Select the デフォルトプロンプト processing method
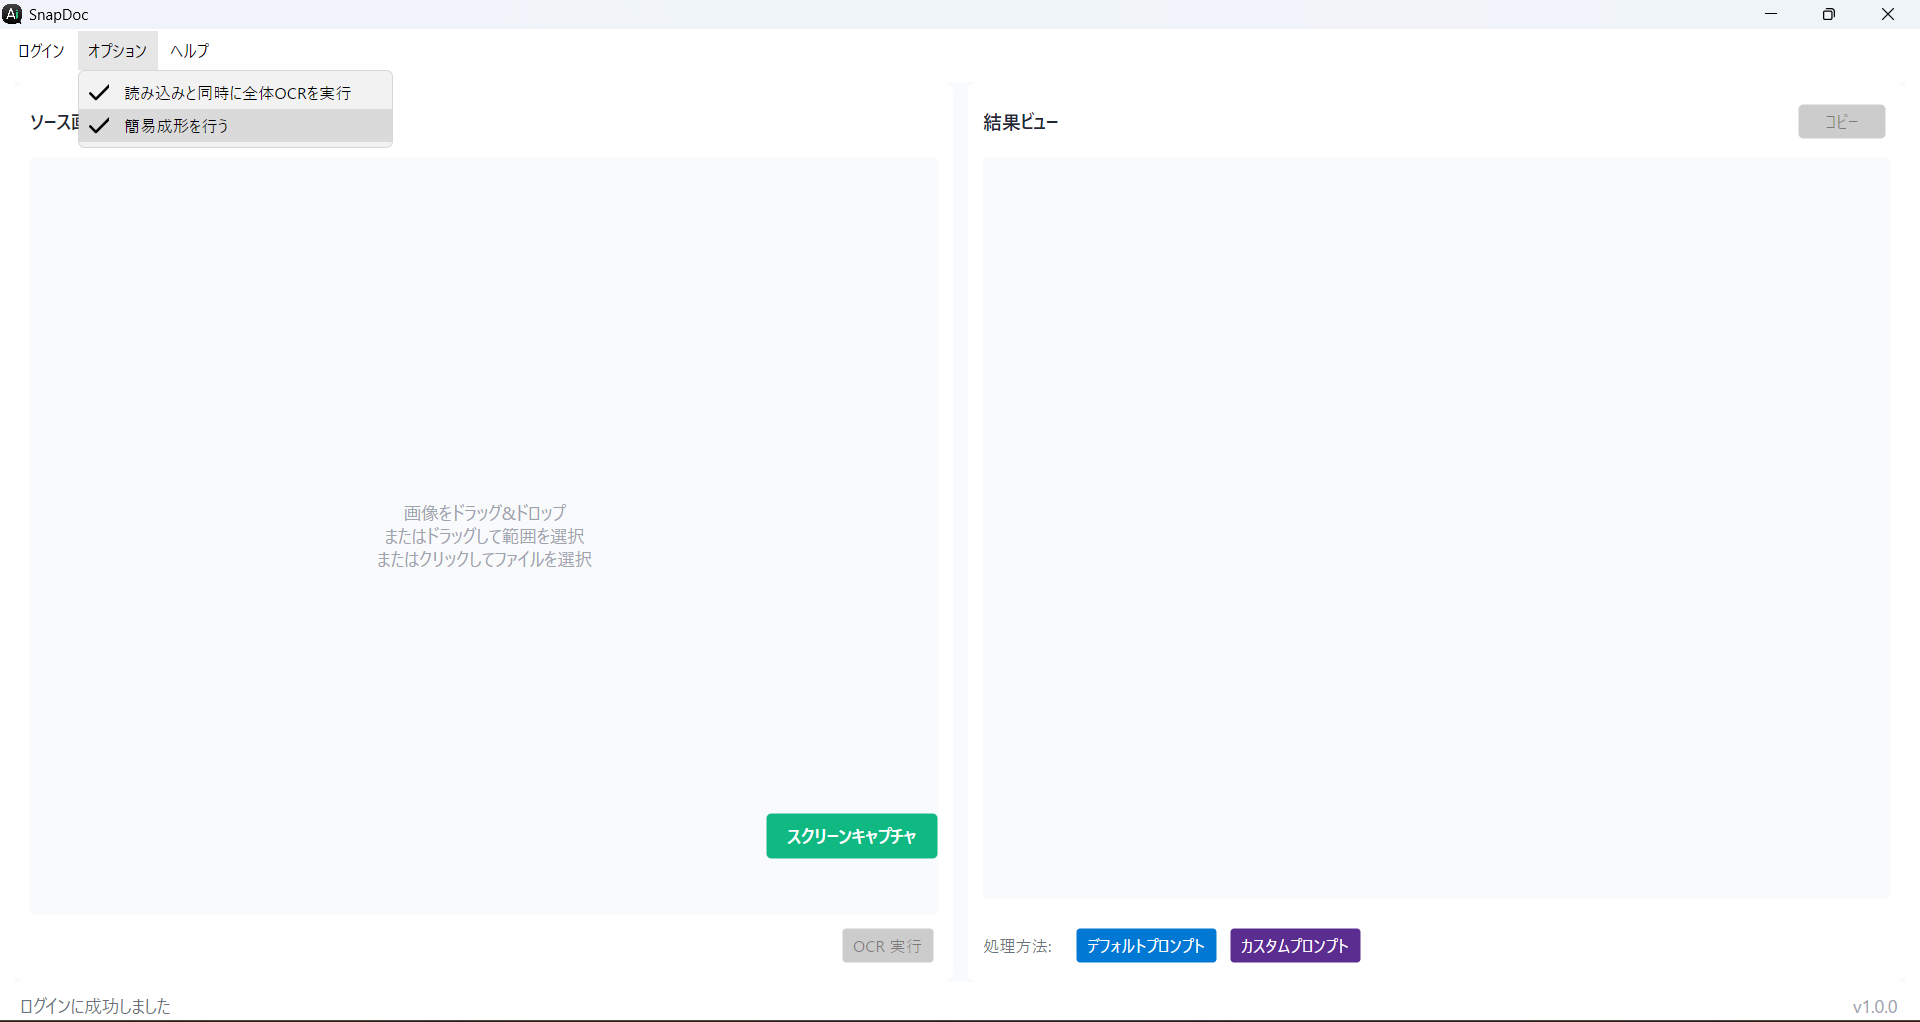 (1146, 946)
